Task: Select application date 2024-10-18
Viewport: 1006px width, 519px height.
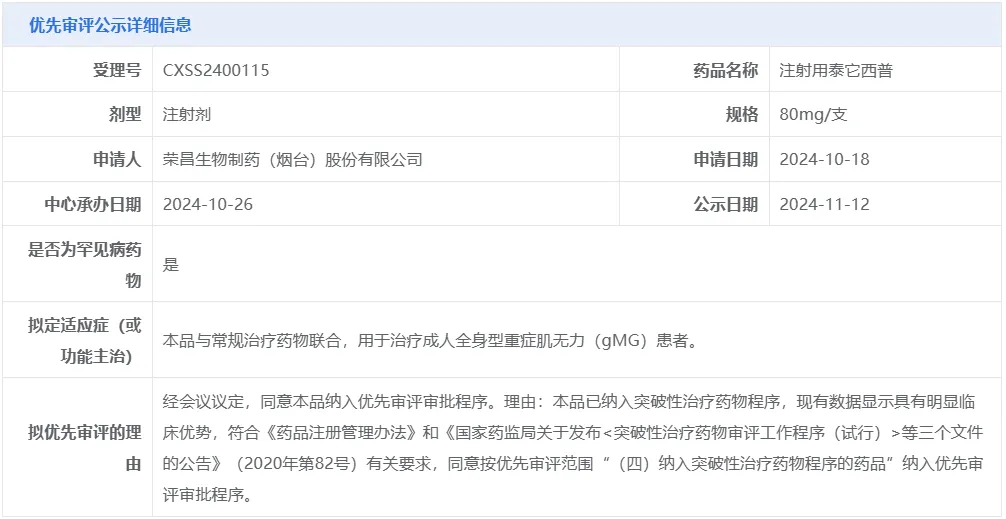Action: click(x=824, y=159)
